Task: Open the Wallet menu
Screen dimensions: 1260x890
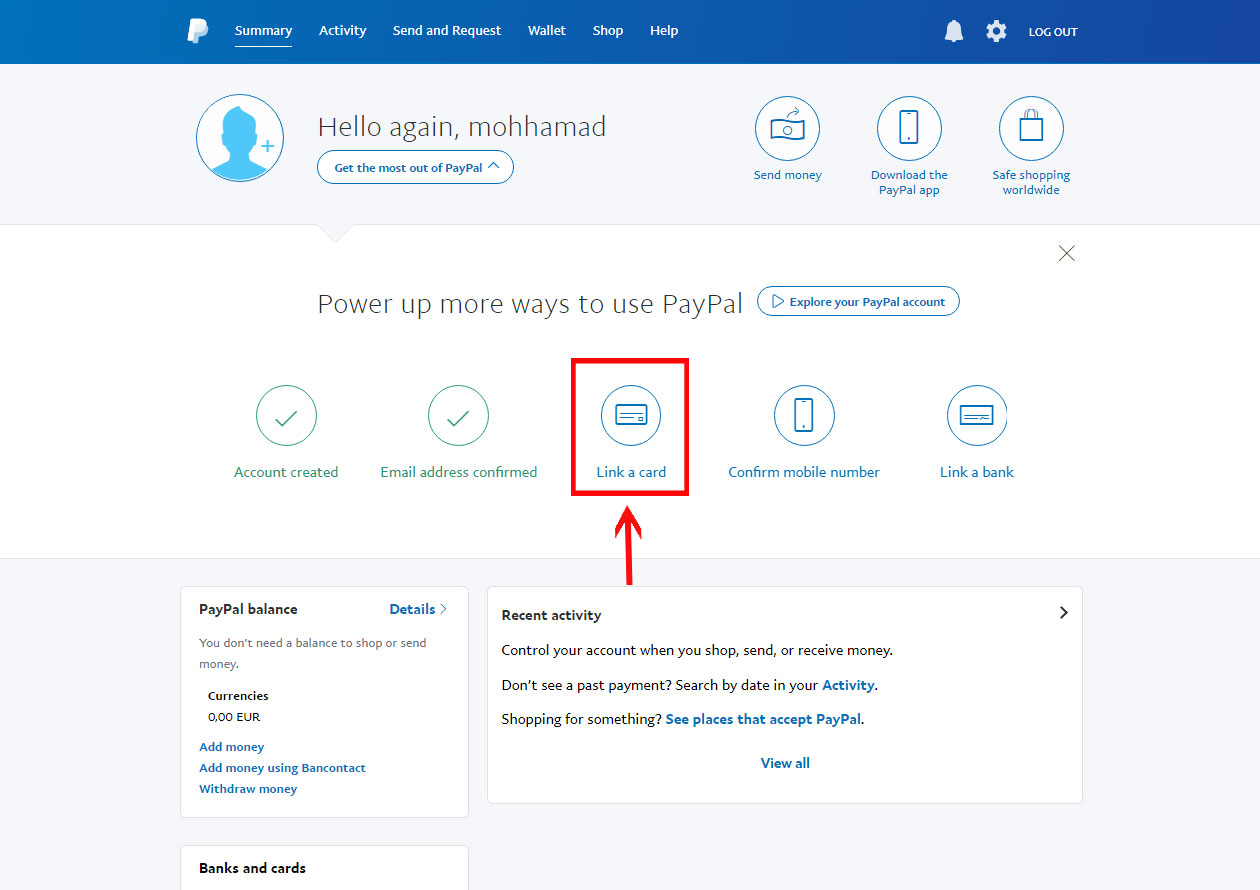Action: click(x=547, y=30)
